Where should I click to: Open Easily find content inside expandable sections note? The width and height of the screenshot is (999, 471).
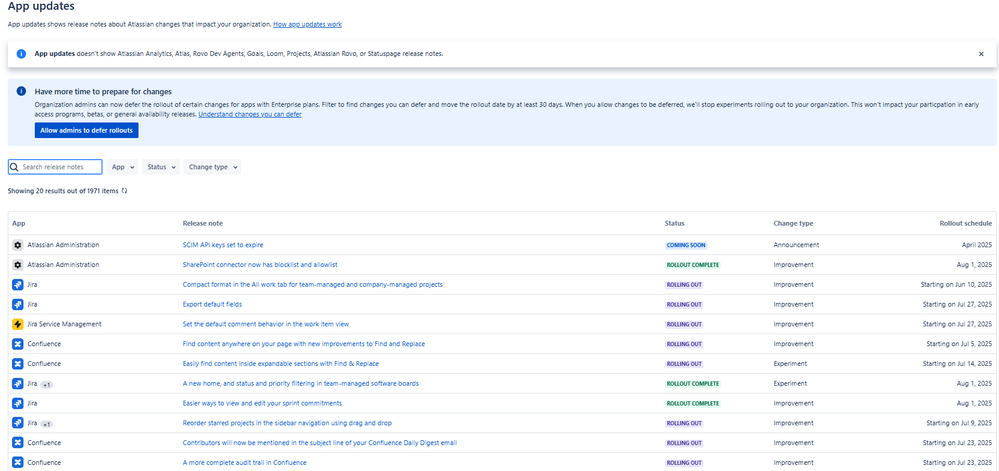281,363
